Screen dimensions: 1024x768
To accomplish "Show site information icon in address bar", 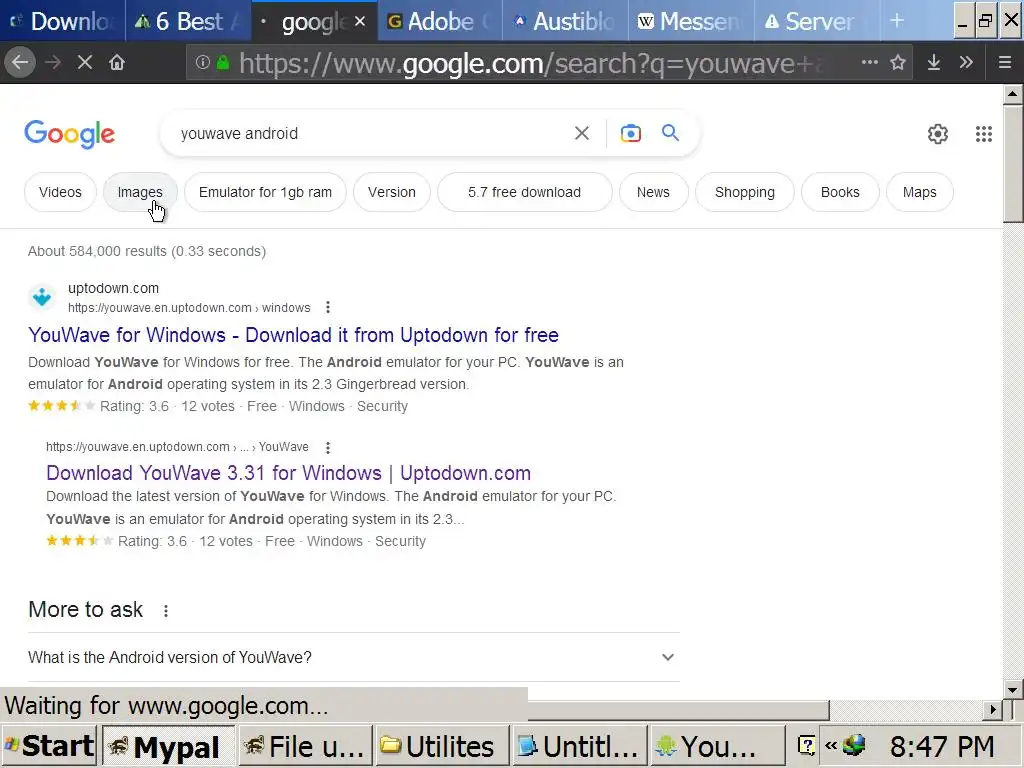I will tap(202, 63).
